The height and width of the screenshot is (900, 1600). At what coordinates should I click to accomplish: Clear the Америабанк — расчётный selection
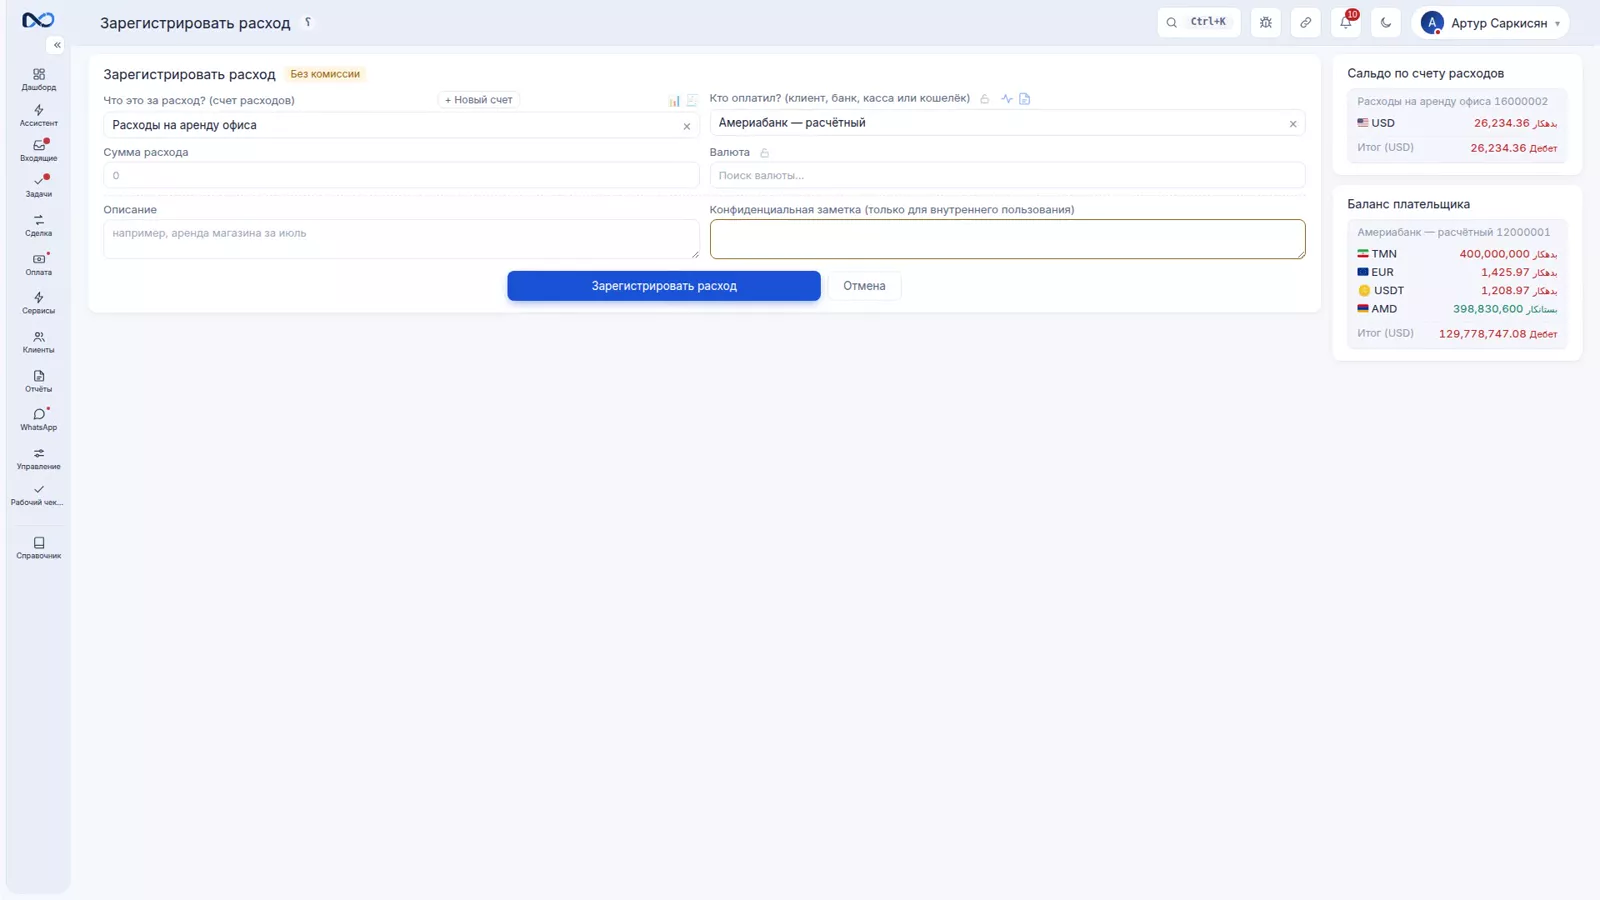coord(1293,124)
